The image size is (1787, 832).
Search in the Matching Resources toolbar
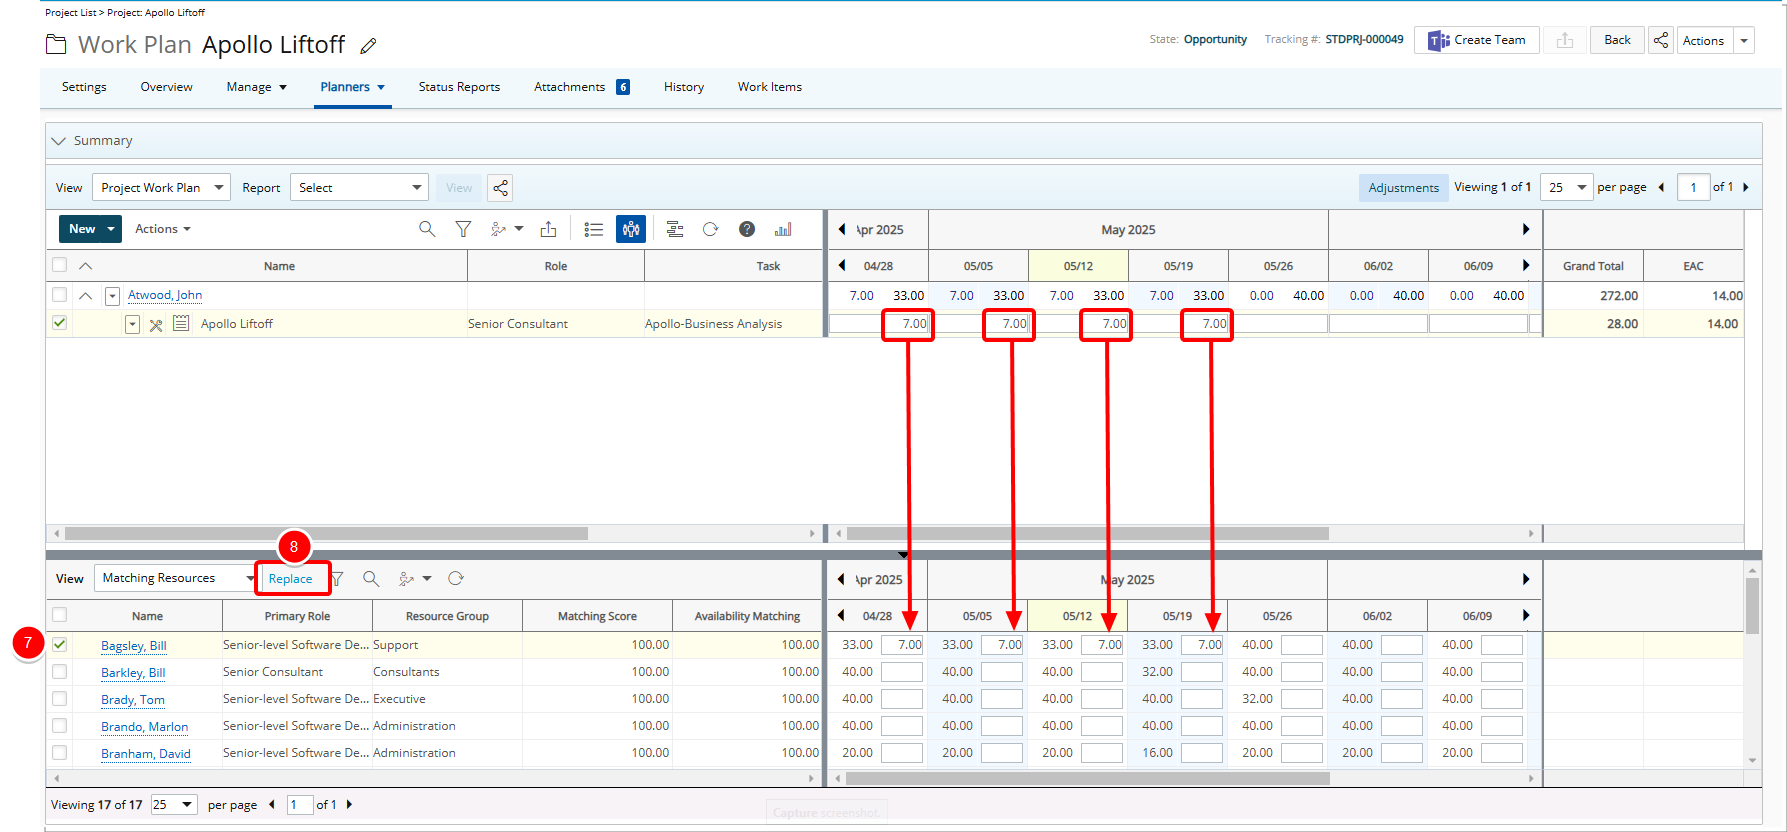[371, 578]
